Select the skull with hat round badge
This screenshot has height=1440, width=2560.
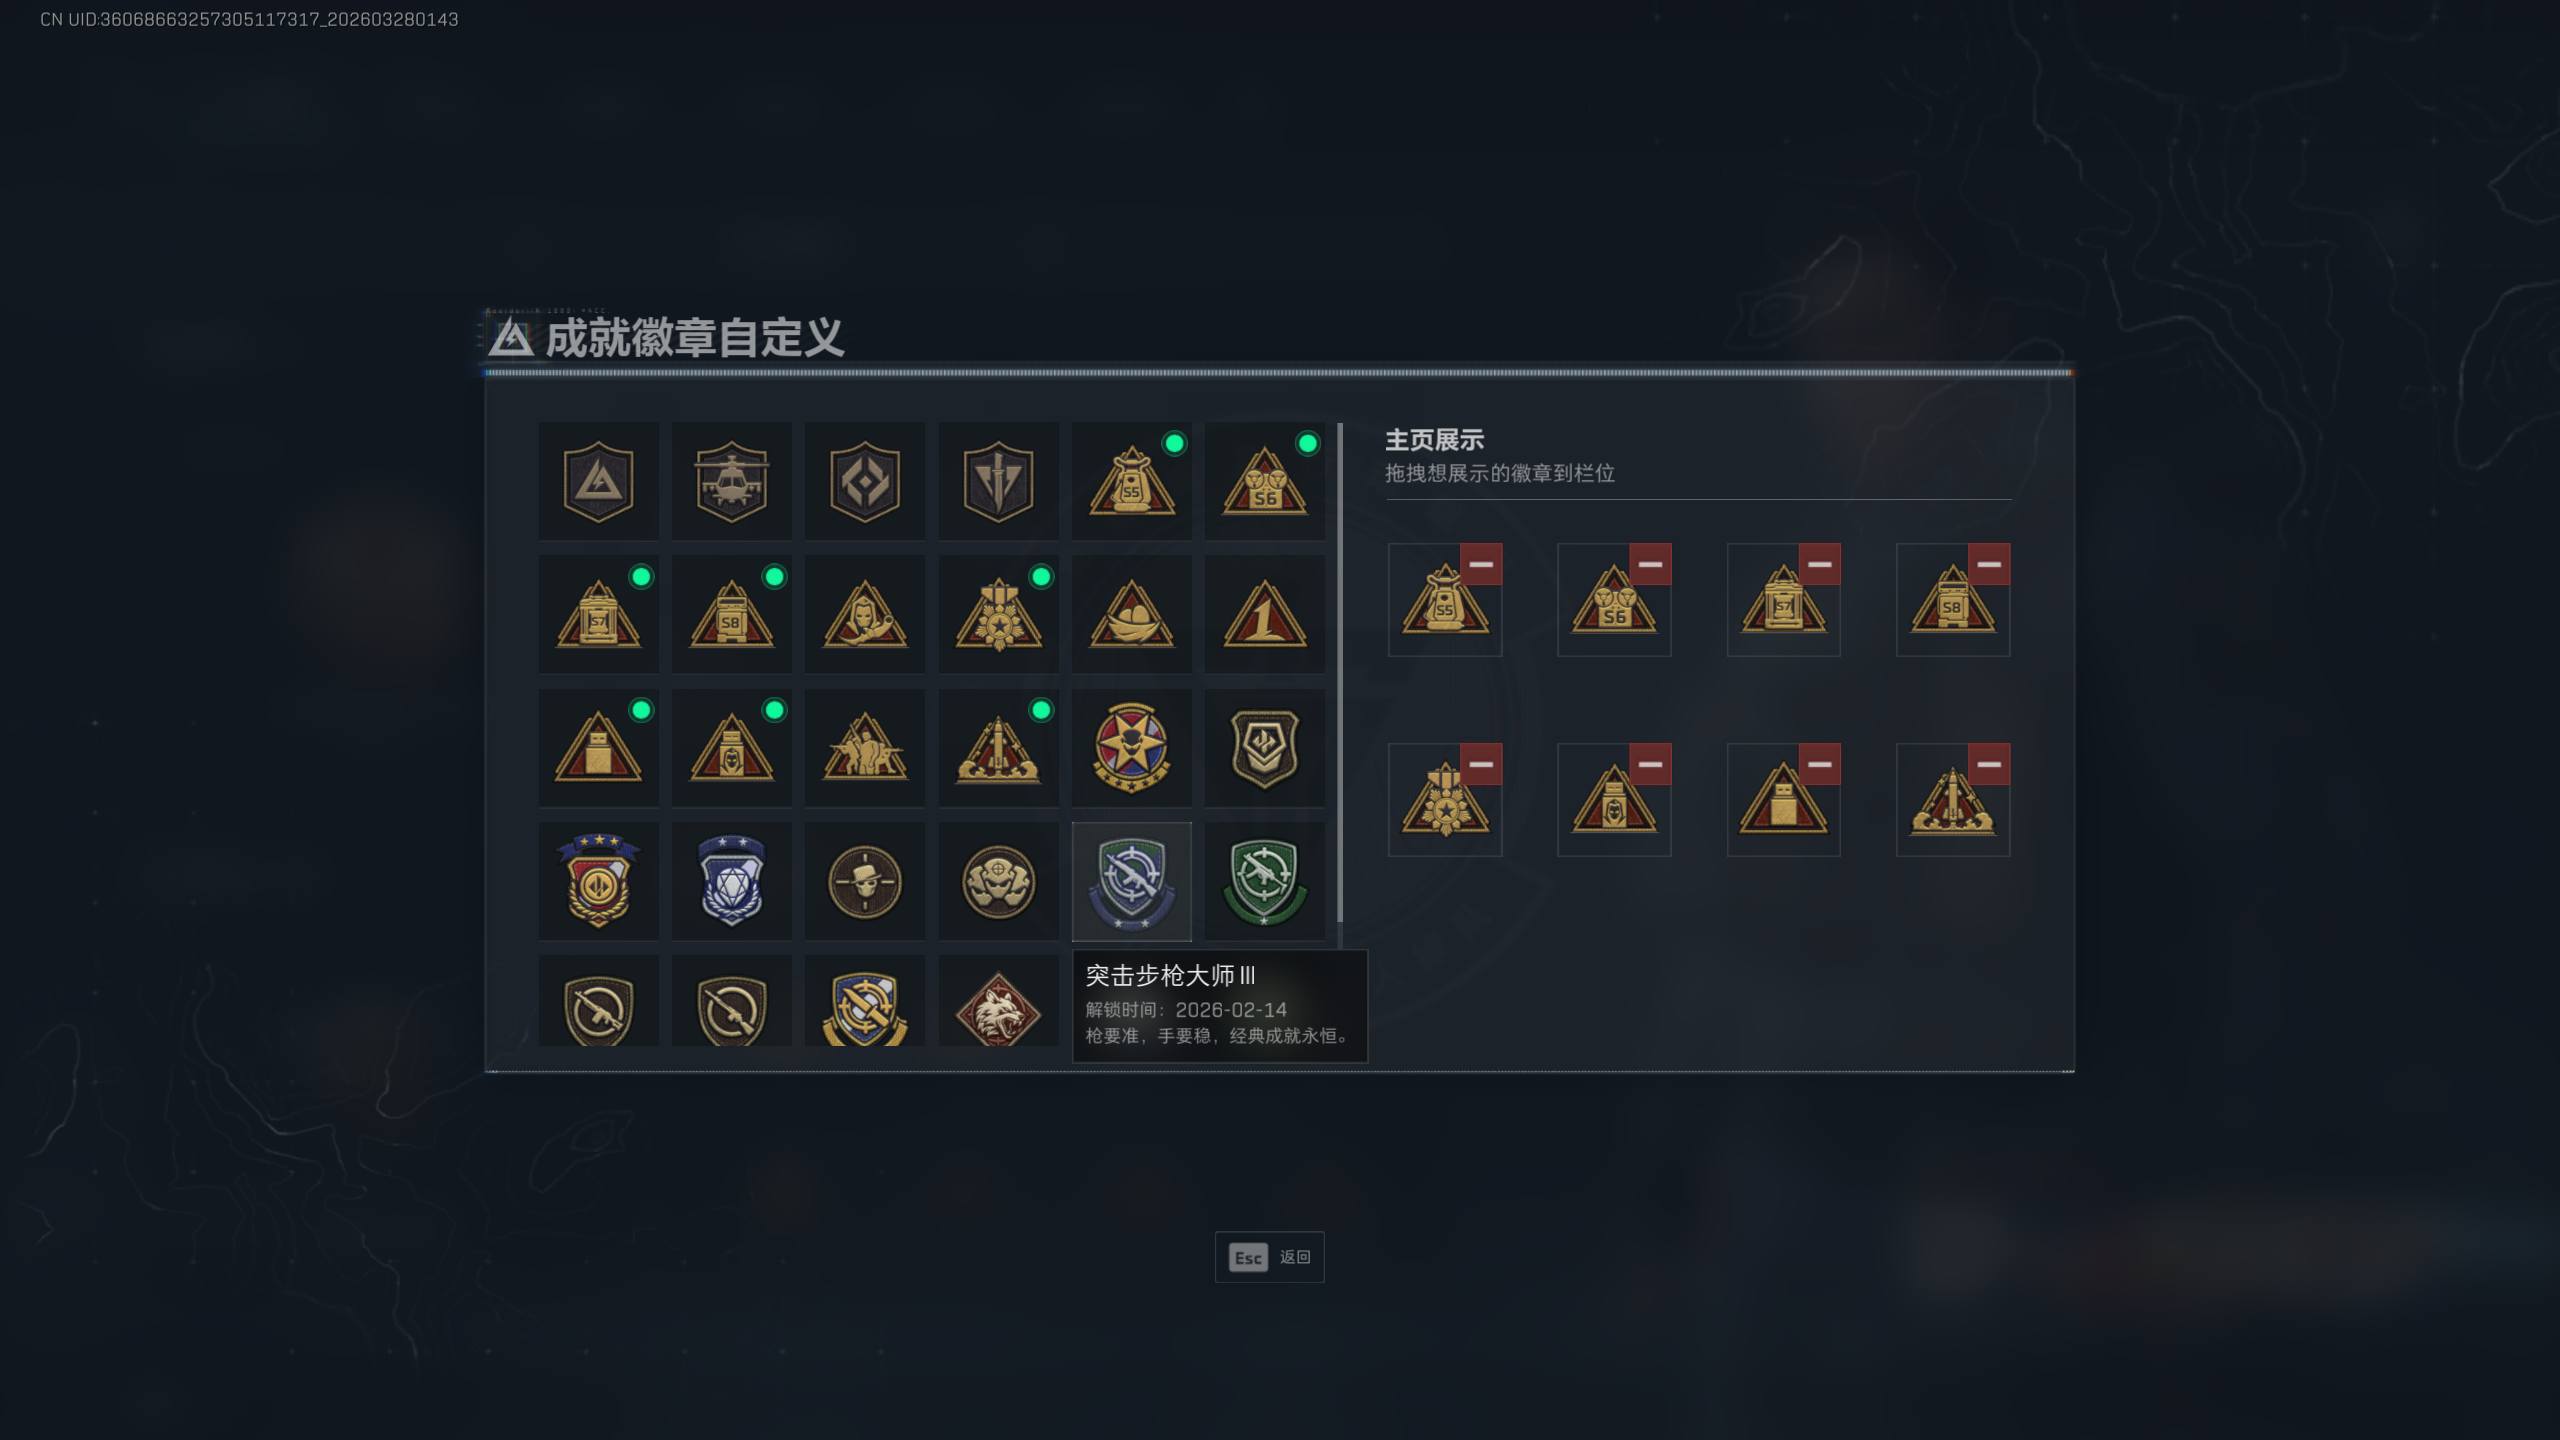[x=865, y=881]
